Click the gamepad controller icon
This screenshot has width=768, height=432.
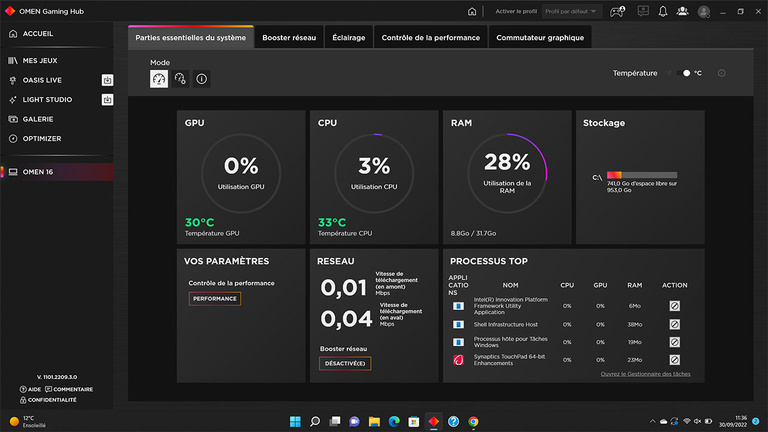point(617,11)
